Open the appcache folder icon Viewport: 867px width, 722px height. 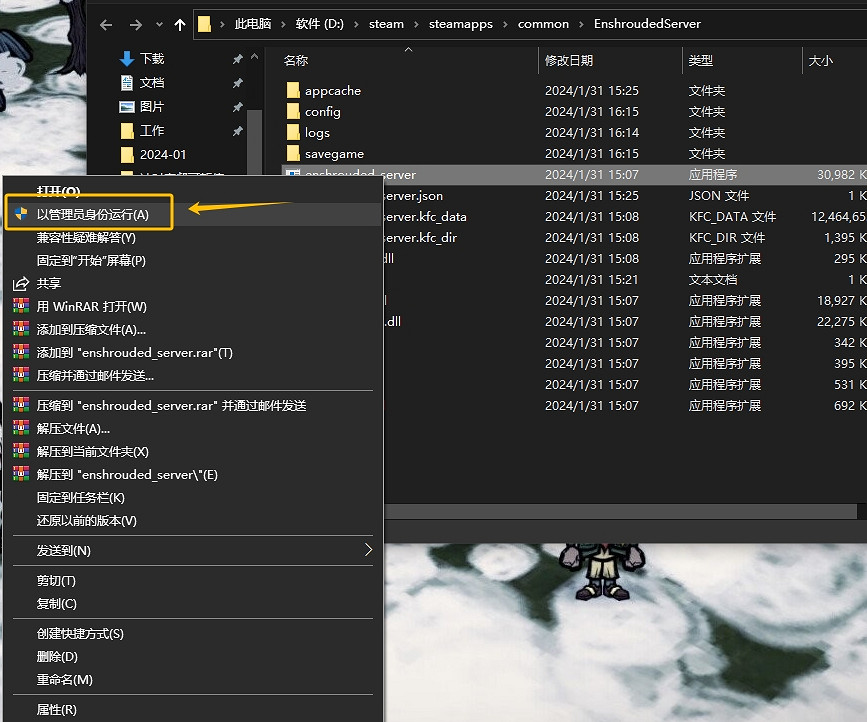[x=293, y=90]
